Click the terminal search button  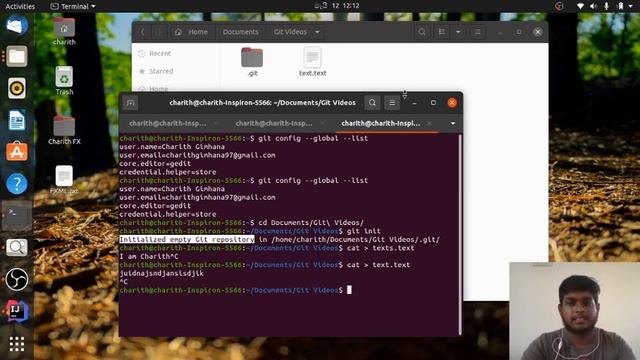[x=372, y=103]
